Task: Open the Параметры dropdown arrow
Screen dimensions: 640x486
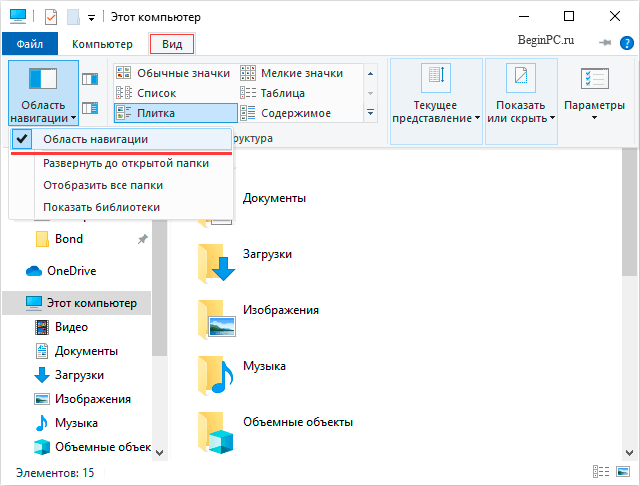Action: pos(595,118)
